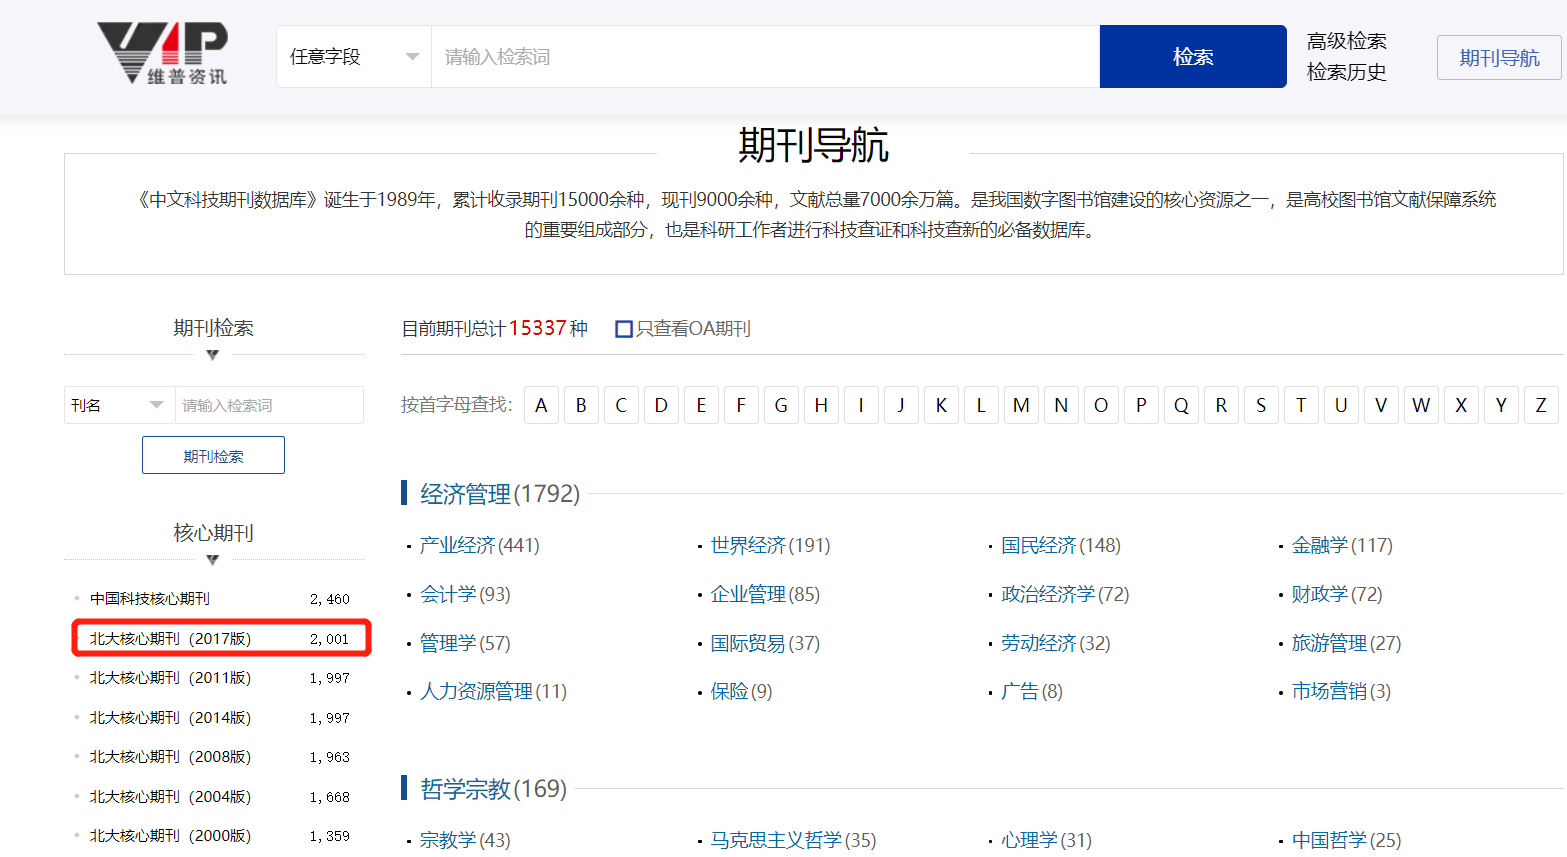This screenshot has width=1567, height=857.
Task: Collapse the 期刊检索 section arrow
Action: [x=212, y=355]
